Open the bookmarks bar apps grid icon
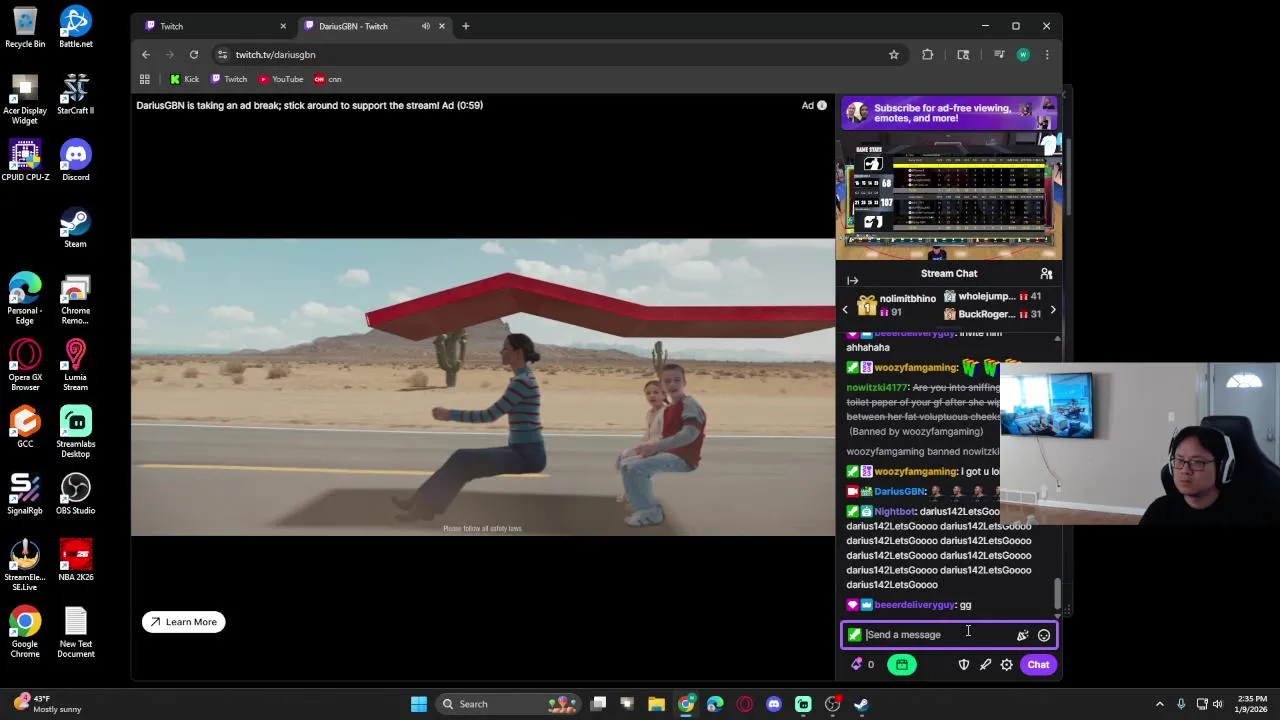This screenshot has width=1280, height=720. point(145,79)
